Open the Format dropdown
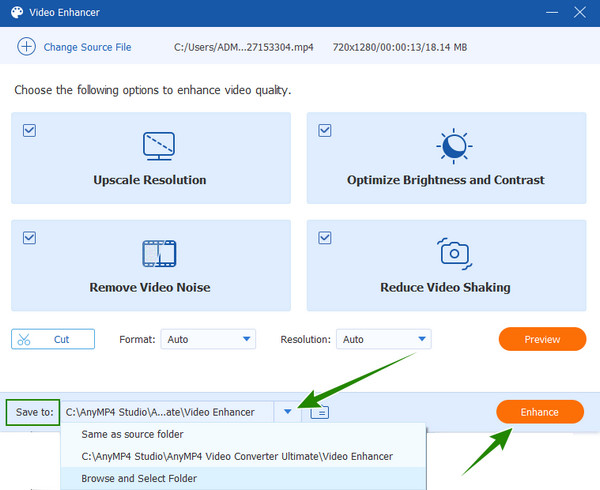Image resolution: width=600 pixels, height=490 pixels. (208, 339)
